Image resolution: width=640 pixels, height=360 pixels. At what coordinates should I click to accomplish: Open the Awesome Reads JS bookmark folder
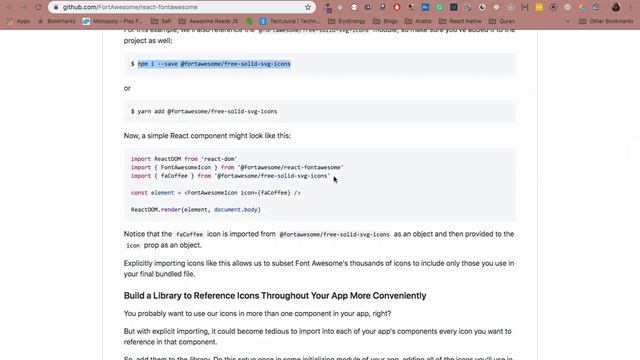tap(208, 21)
